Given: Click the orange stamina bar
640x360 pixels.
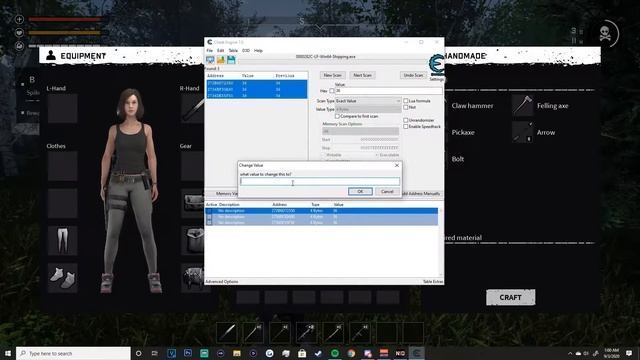Looking at the screenshot, I should (64, 33).
